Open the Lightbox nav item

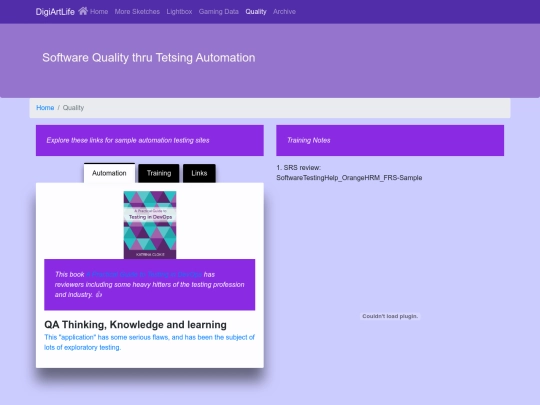(179, 12)
